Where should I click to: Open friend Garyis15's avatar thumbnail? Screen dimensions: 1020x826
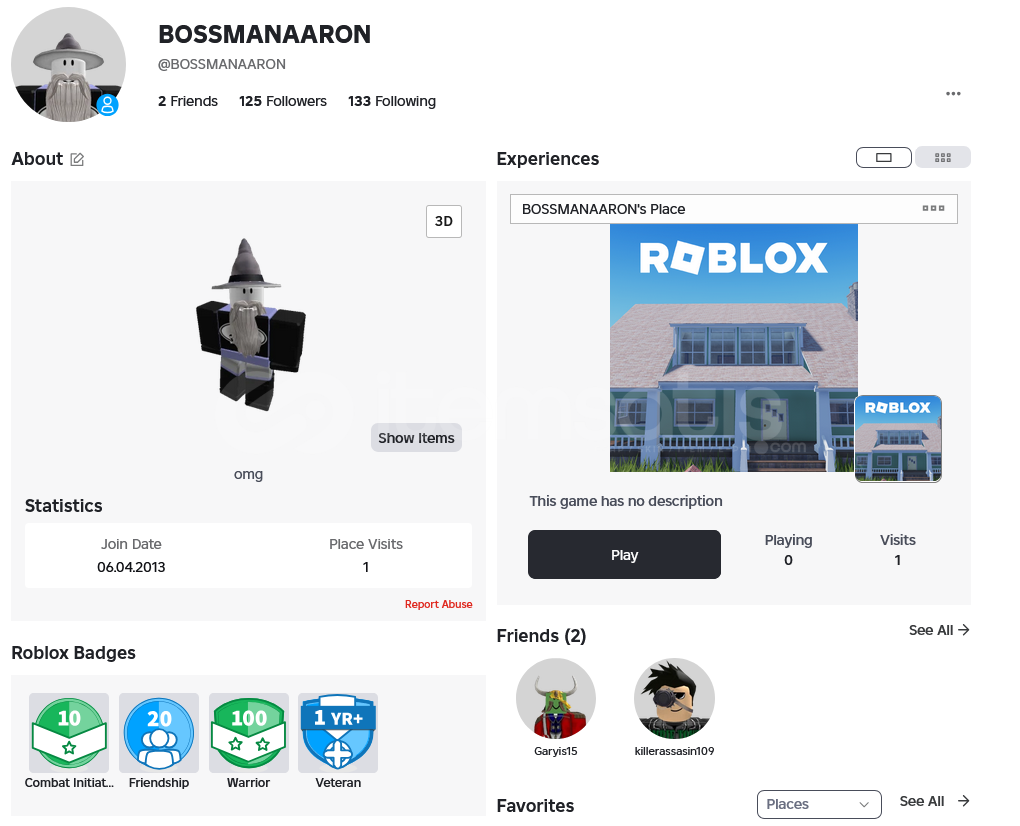pos(556,699)
